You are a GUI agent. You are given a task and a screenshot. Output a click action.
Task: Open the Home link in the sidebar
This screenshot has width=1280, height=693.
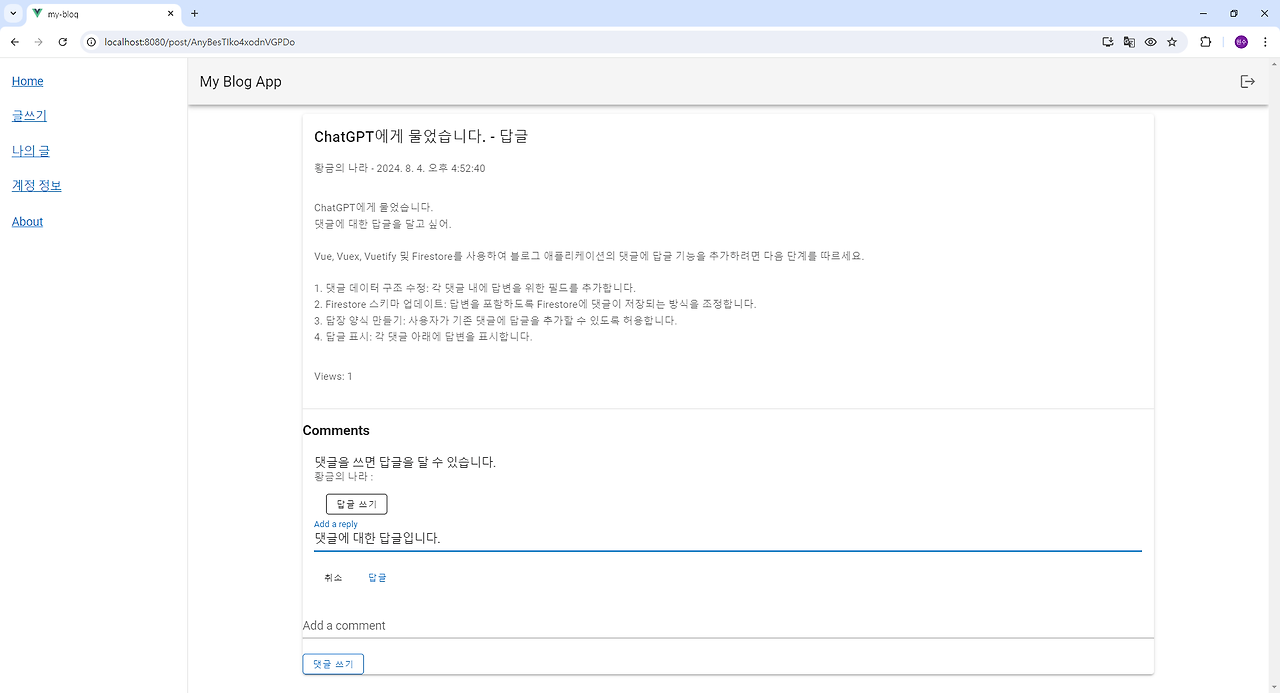28,81
